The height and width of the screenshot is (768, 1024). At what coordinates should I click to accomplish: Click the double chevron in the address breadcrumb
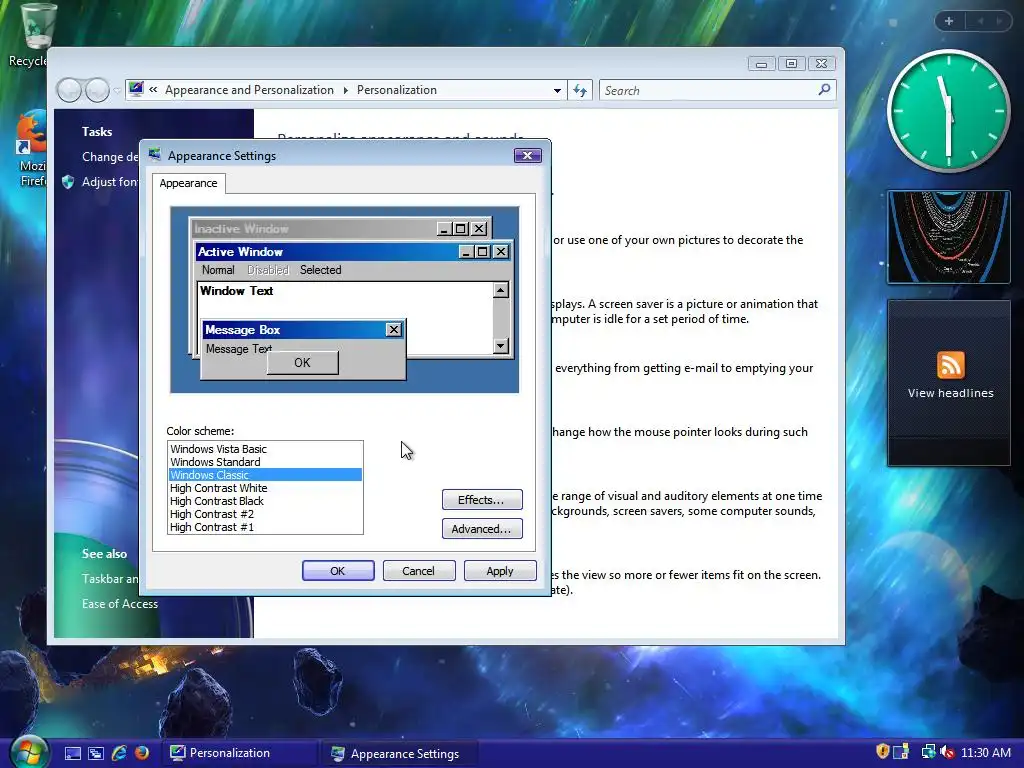pos(153,90)
